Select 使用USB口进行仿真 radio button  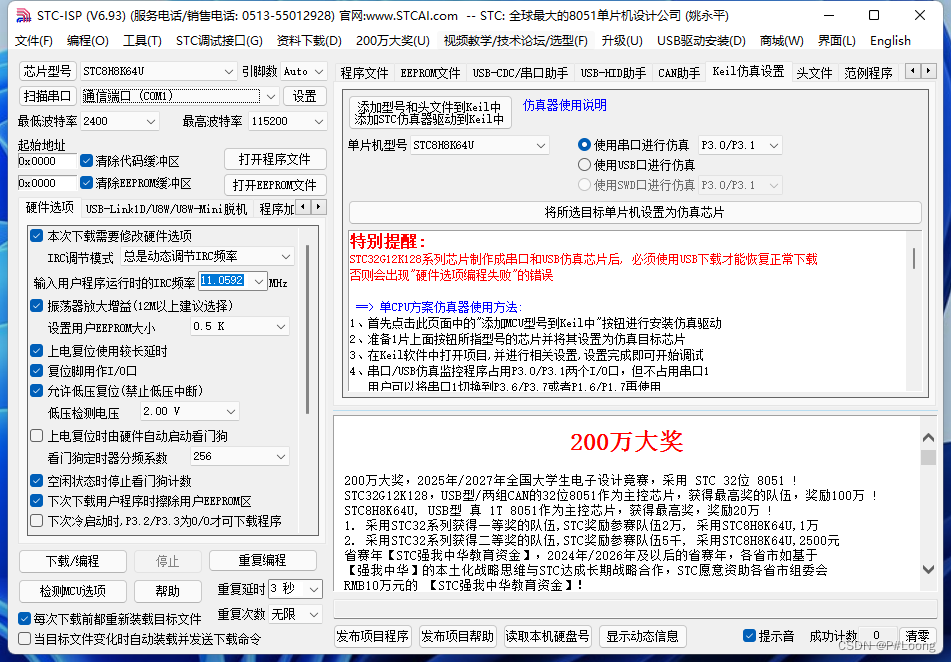(x=584, y=164)
